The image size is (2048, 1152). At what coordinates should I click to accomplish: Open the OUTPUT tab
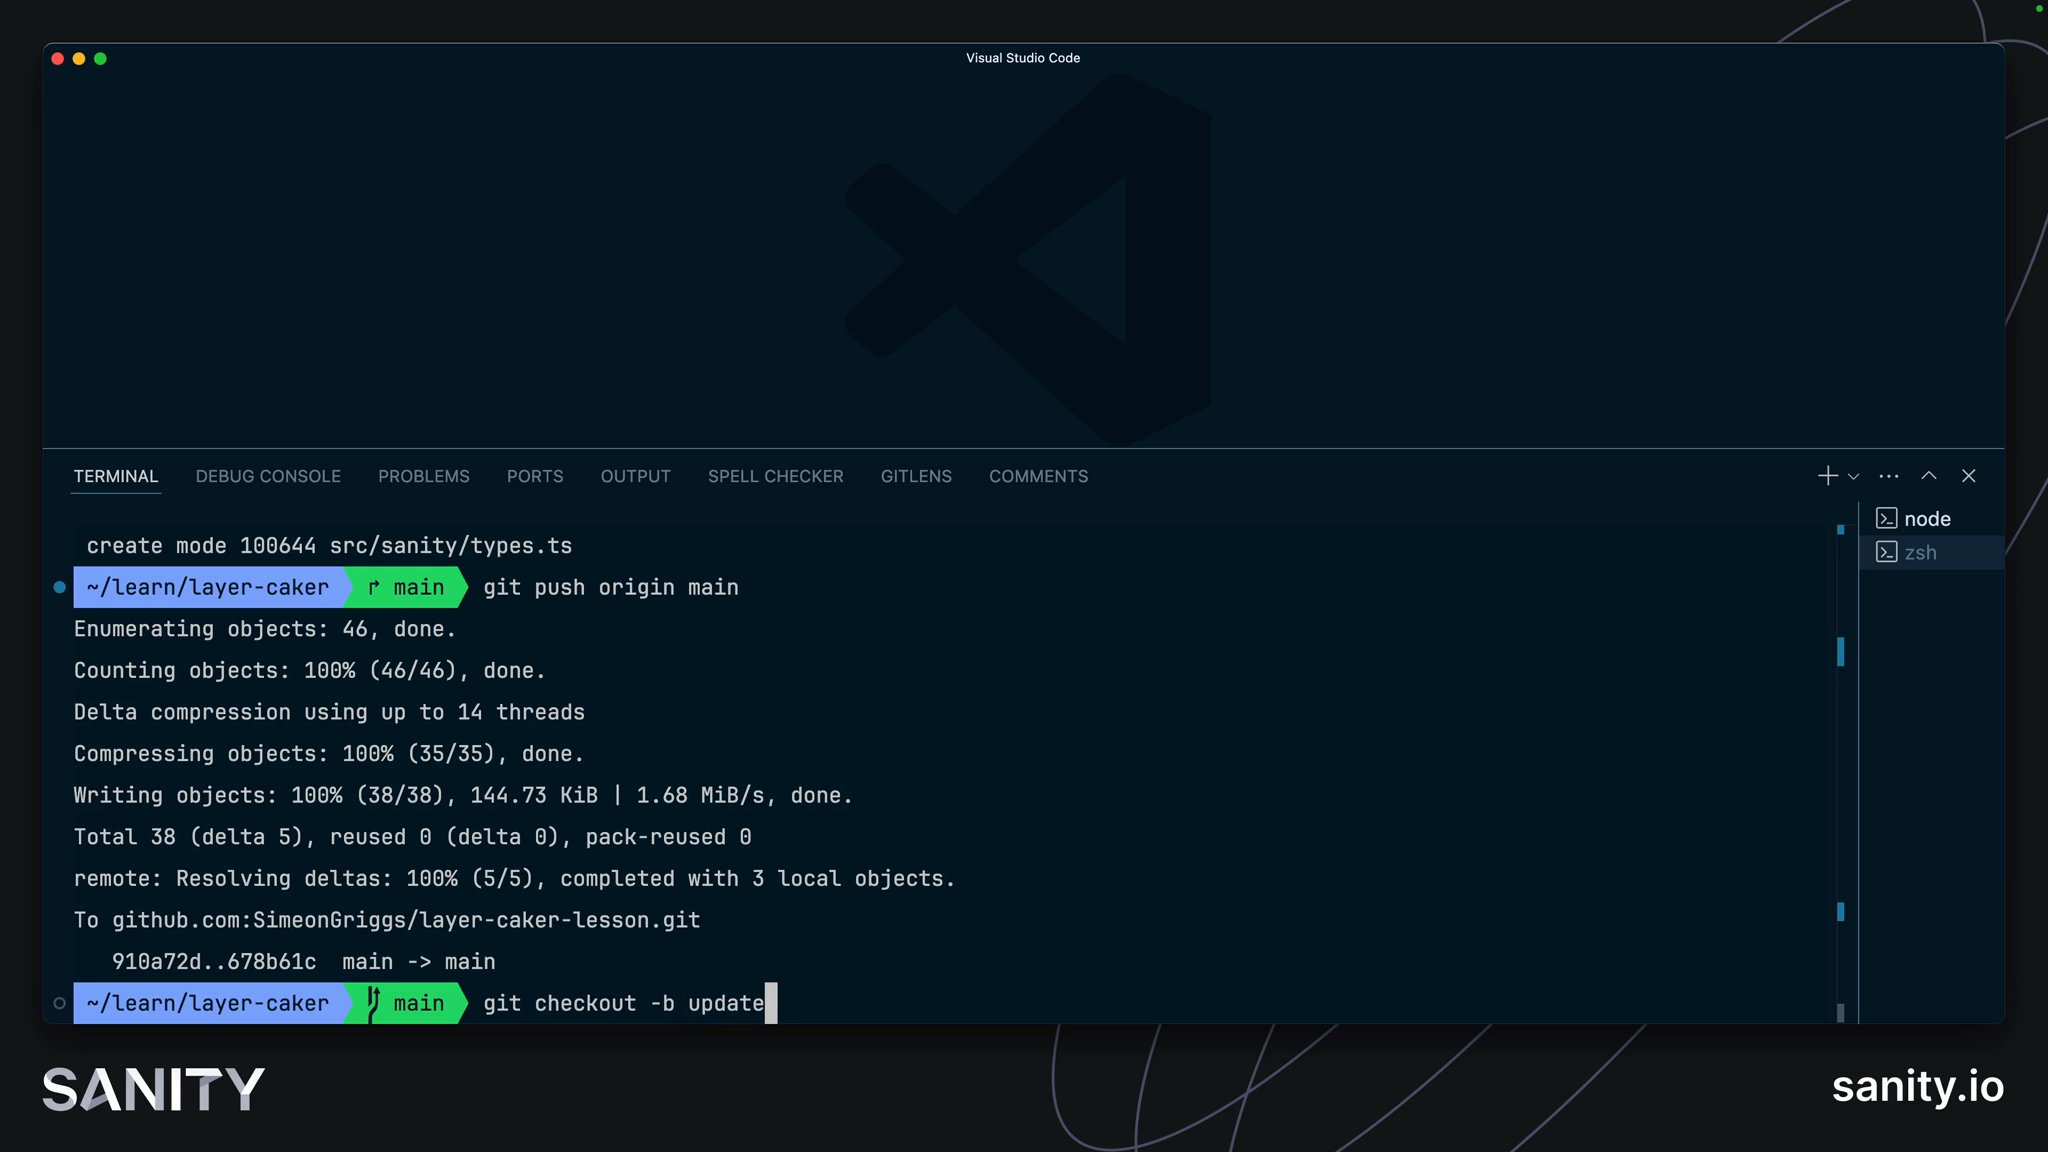(635, 476)
